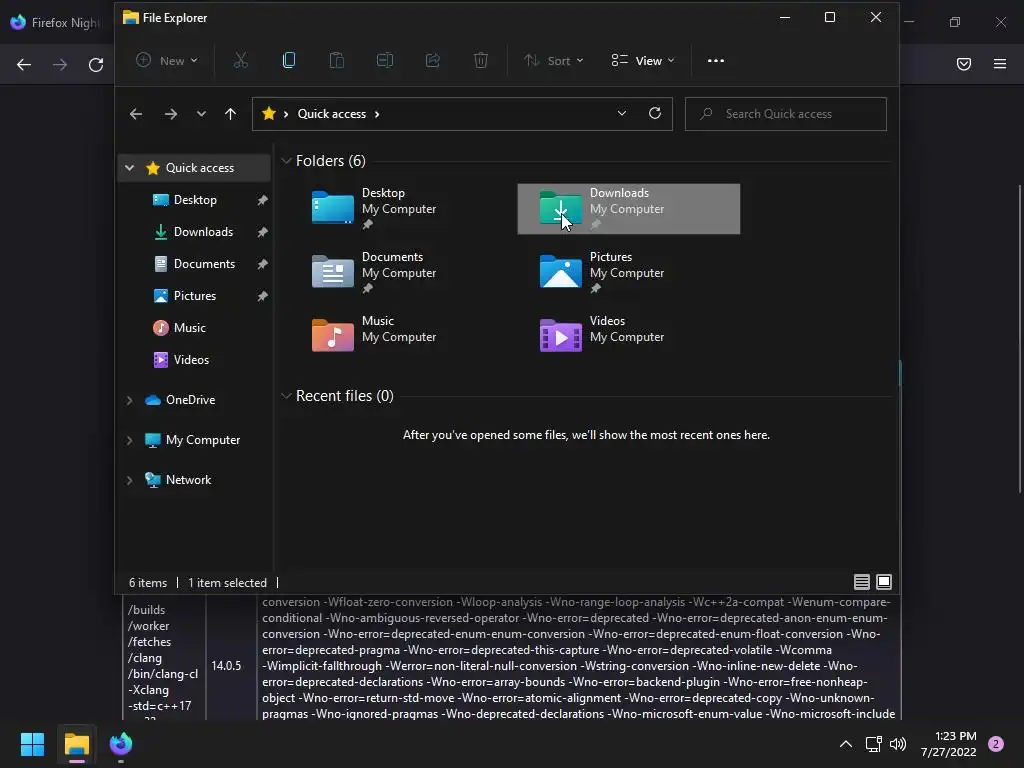The width and height of the screenshot is (1024, 768).
Task: Collapse the Folders (6) group
Action: 286,161
